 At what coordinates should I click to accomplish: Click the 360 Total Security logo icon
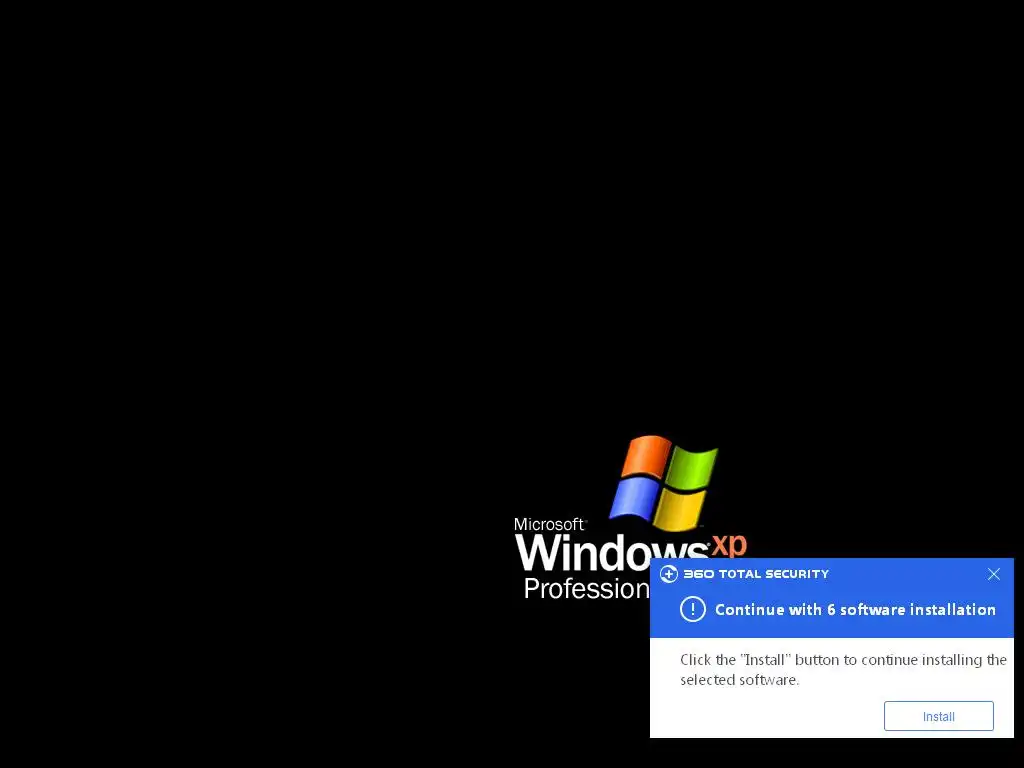click(x=668, y=574)
